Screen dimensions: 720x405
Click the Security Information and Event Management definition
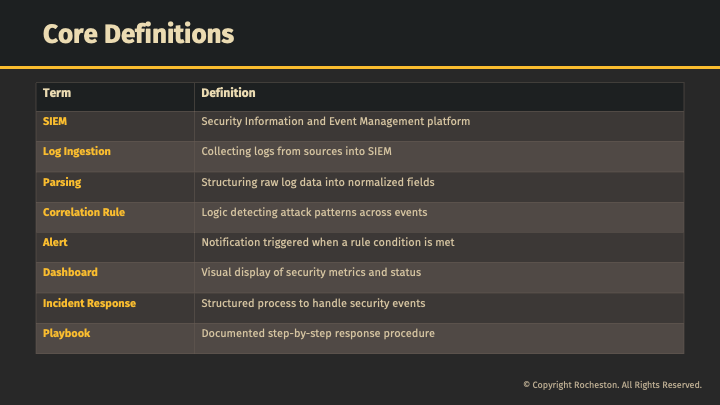(335, 122)
